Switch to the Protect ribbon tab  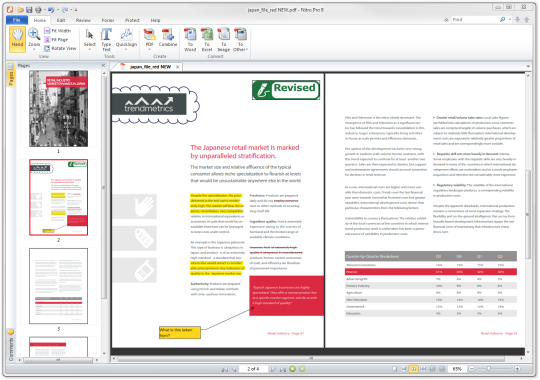[132, 20]
